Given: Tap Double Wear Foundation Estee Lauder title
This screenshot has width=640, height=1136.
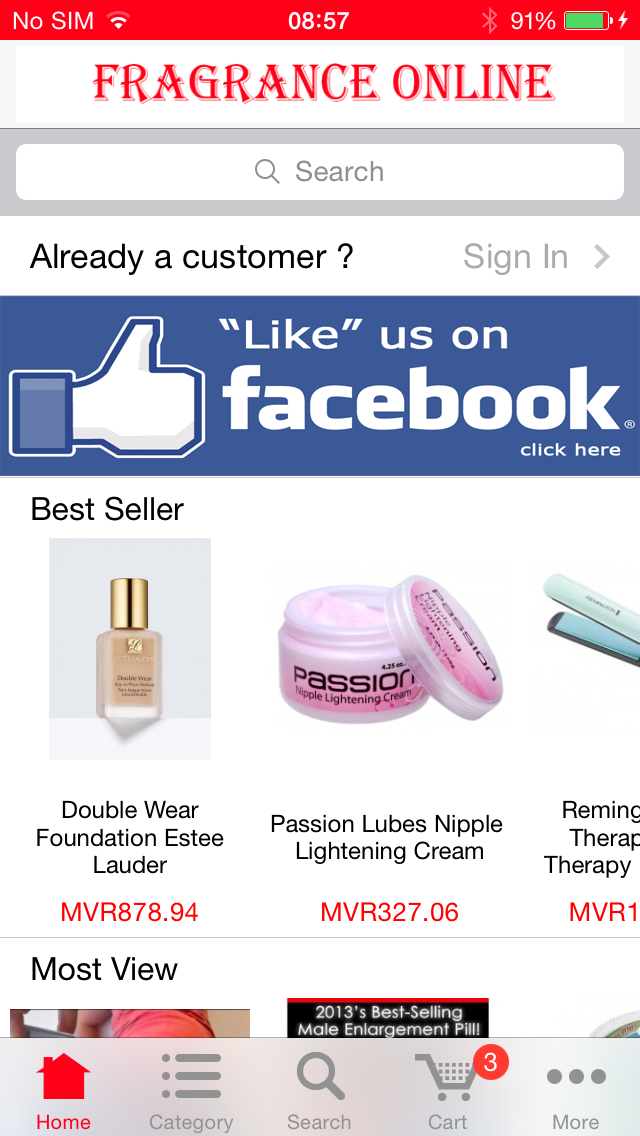Looking at the screenshot, I should point(130,838).
